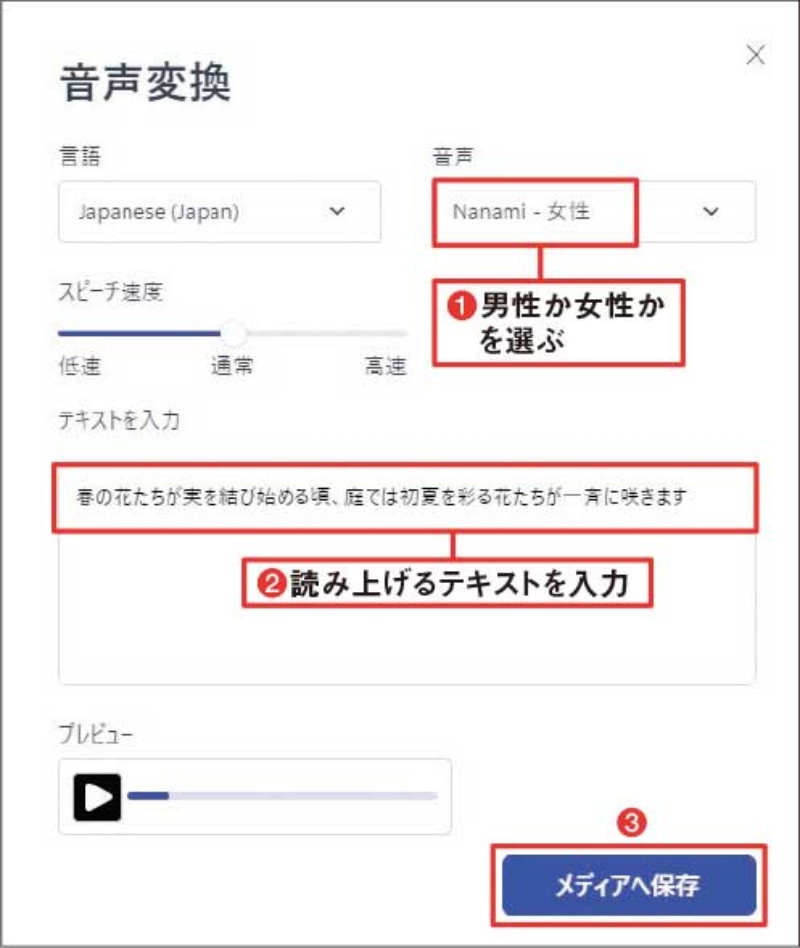
Task: Save to media with メディアへ保存
Action: coord(629,885)
